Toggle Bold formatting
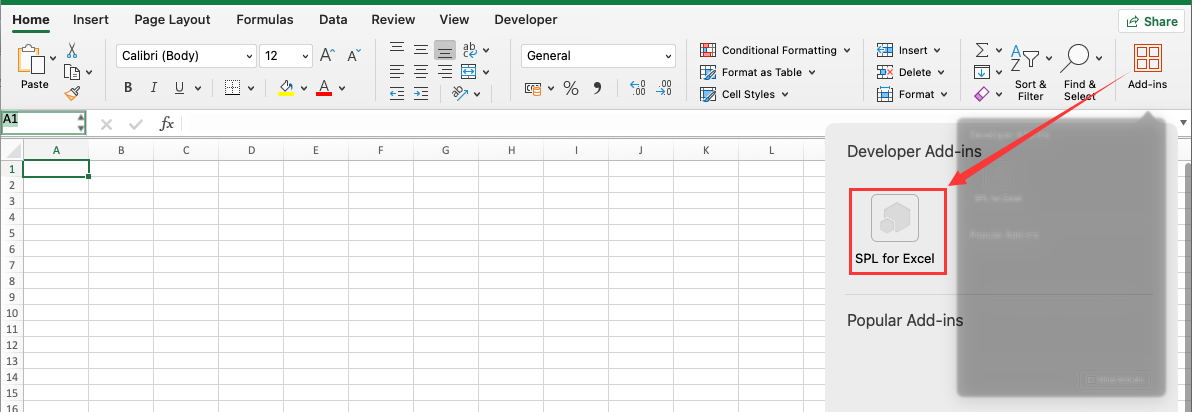The image size is (1192, 412). (x=128, y=87)
